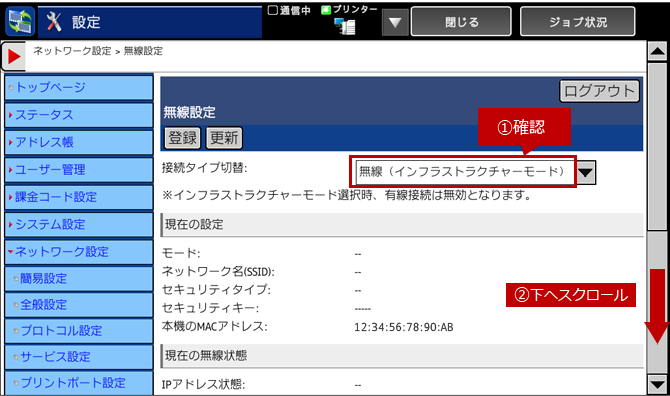Open 全般設定 submenu
This screenshot has width=670, height=396.
pos(79,305)
